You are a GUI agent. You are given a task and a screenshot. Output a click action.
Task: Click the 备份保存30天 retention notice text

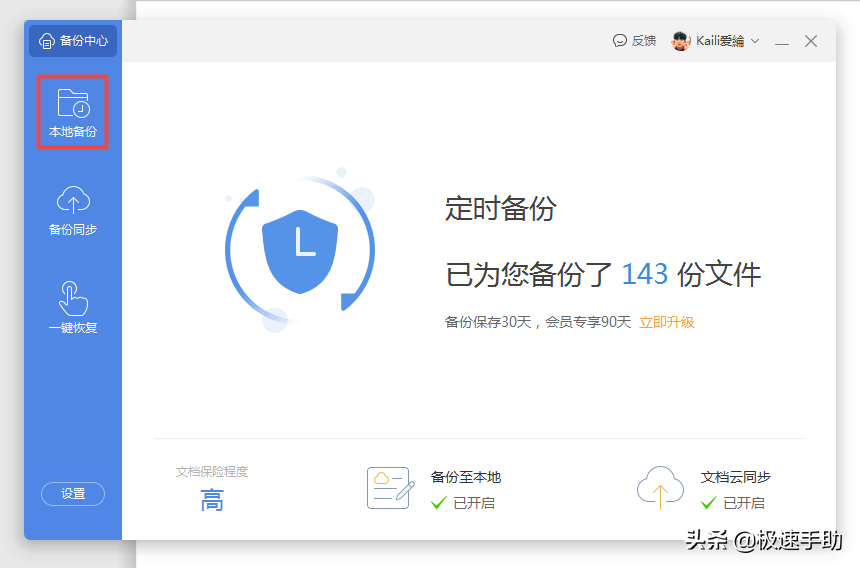click(x=538, y=322)
